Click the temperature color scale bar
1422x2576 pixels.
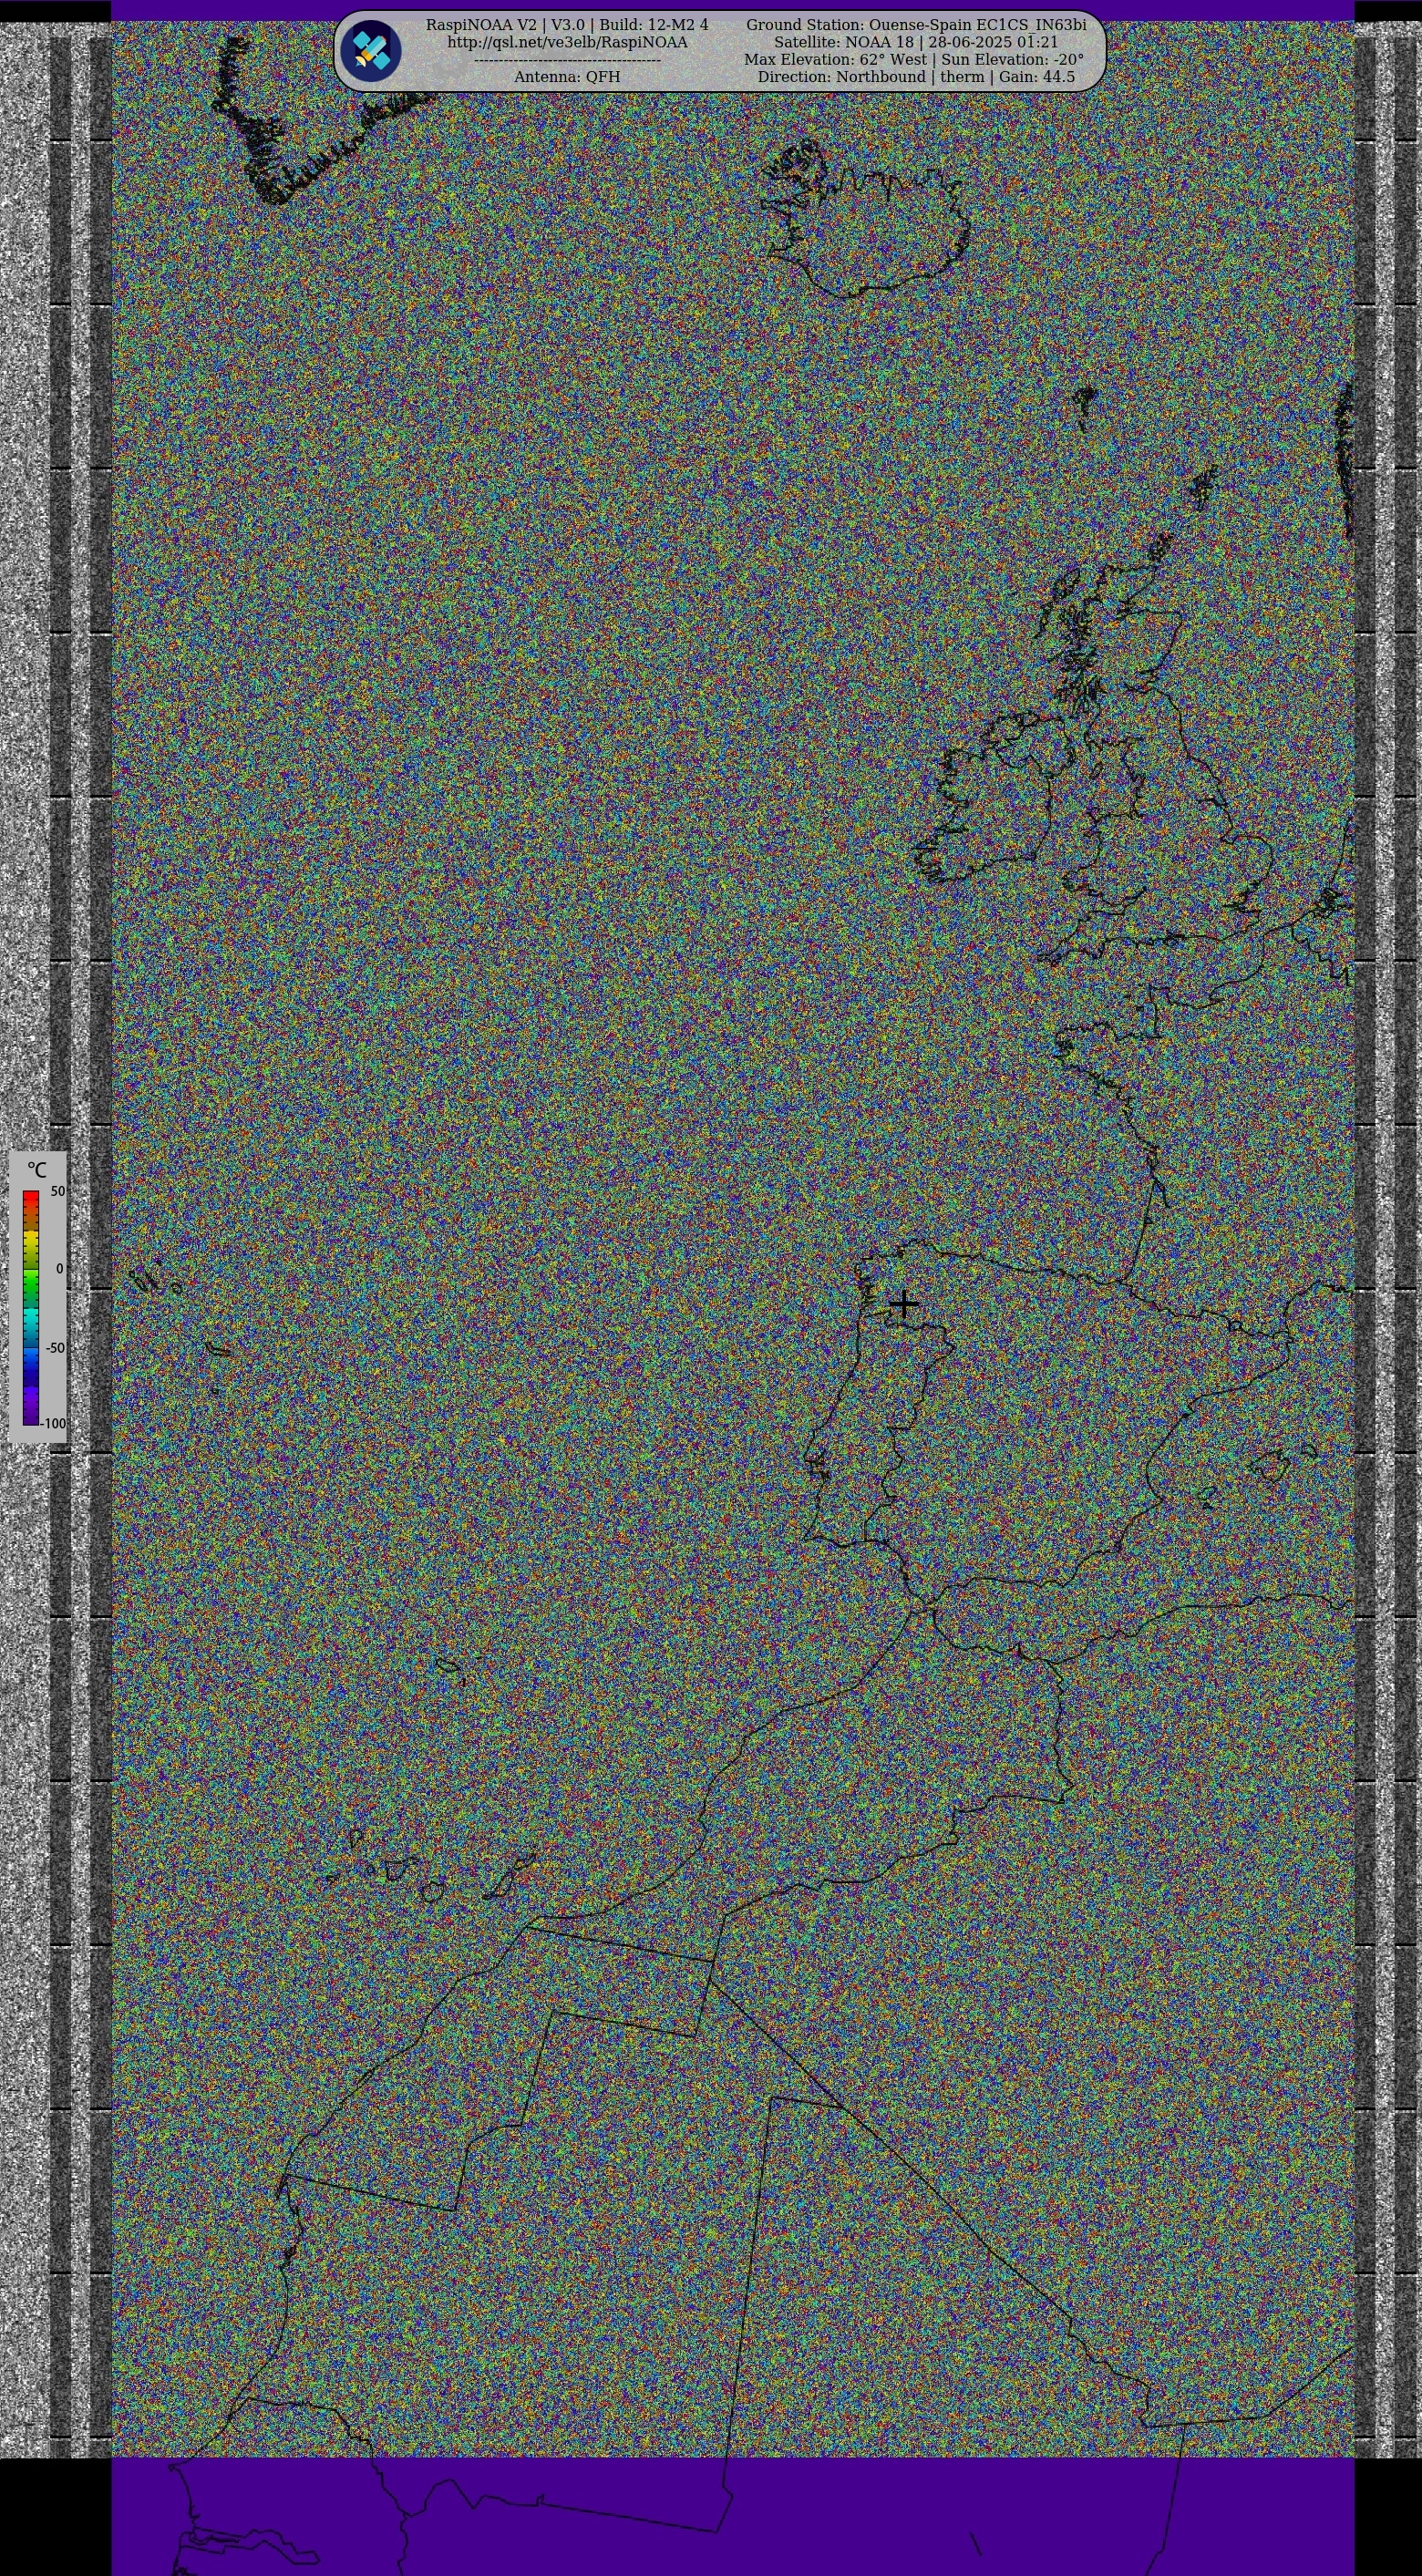31,1308
